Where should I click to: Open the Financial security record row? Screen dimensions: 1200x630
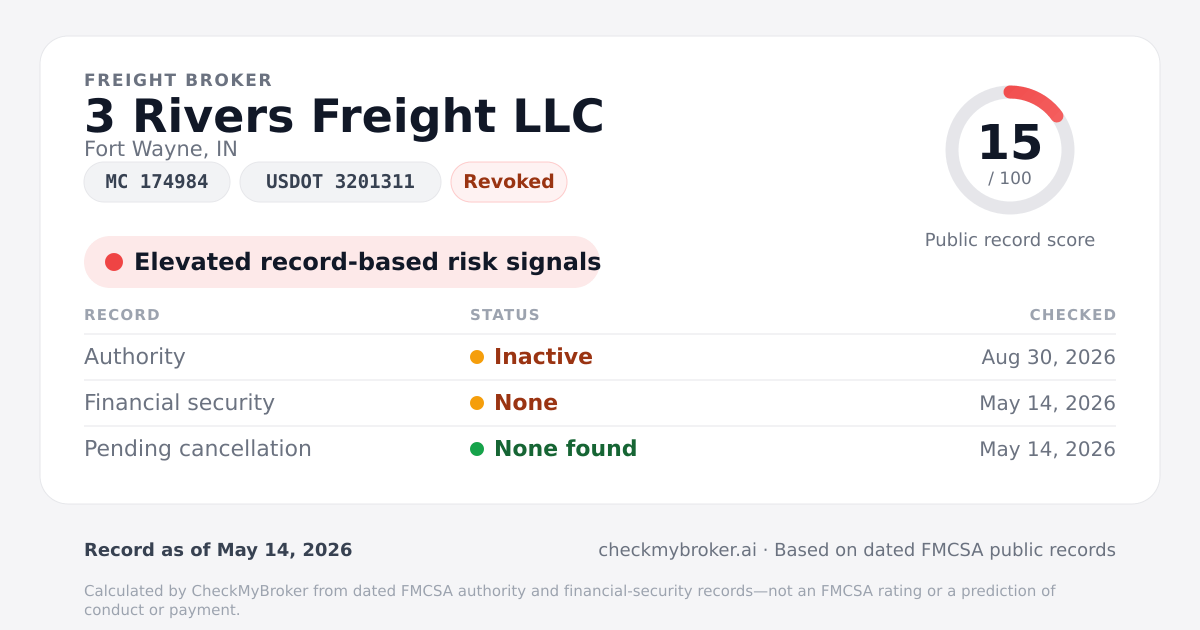pyautogui.click(x=600, y=403)
